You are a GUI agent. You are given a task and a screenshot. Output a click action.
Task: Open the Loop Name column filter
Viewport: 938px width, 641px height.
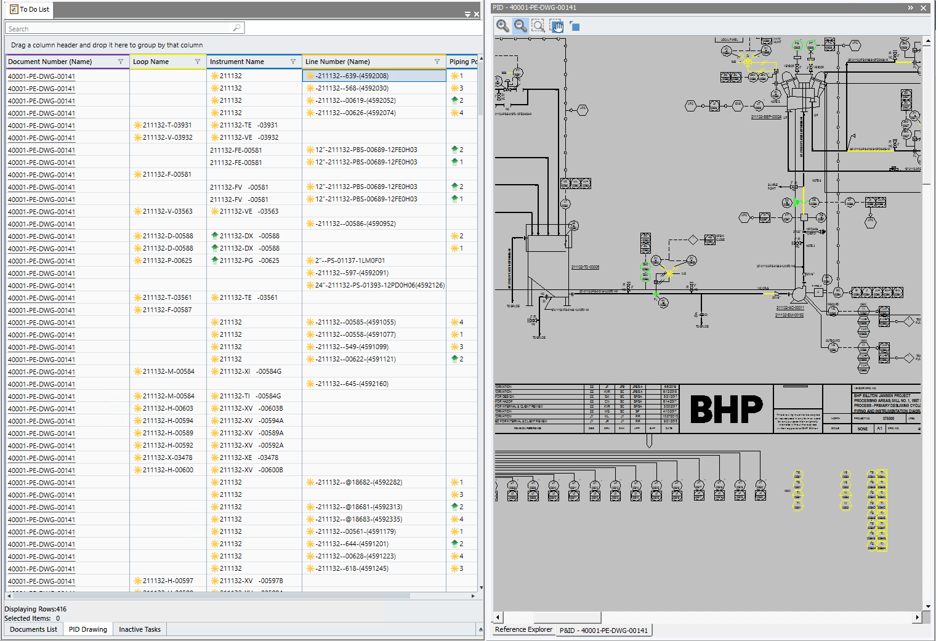coord(197,62)
